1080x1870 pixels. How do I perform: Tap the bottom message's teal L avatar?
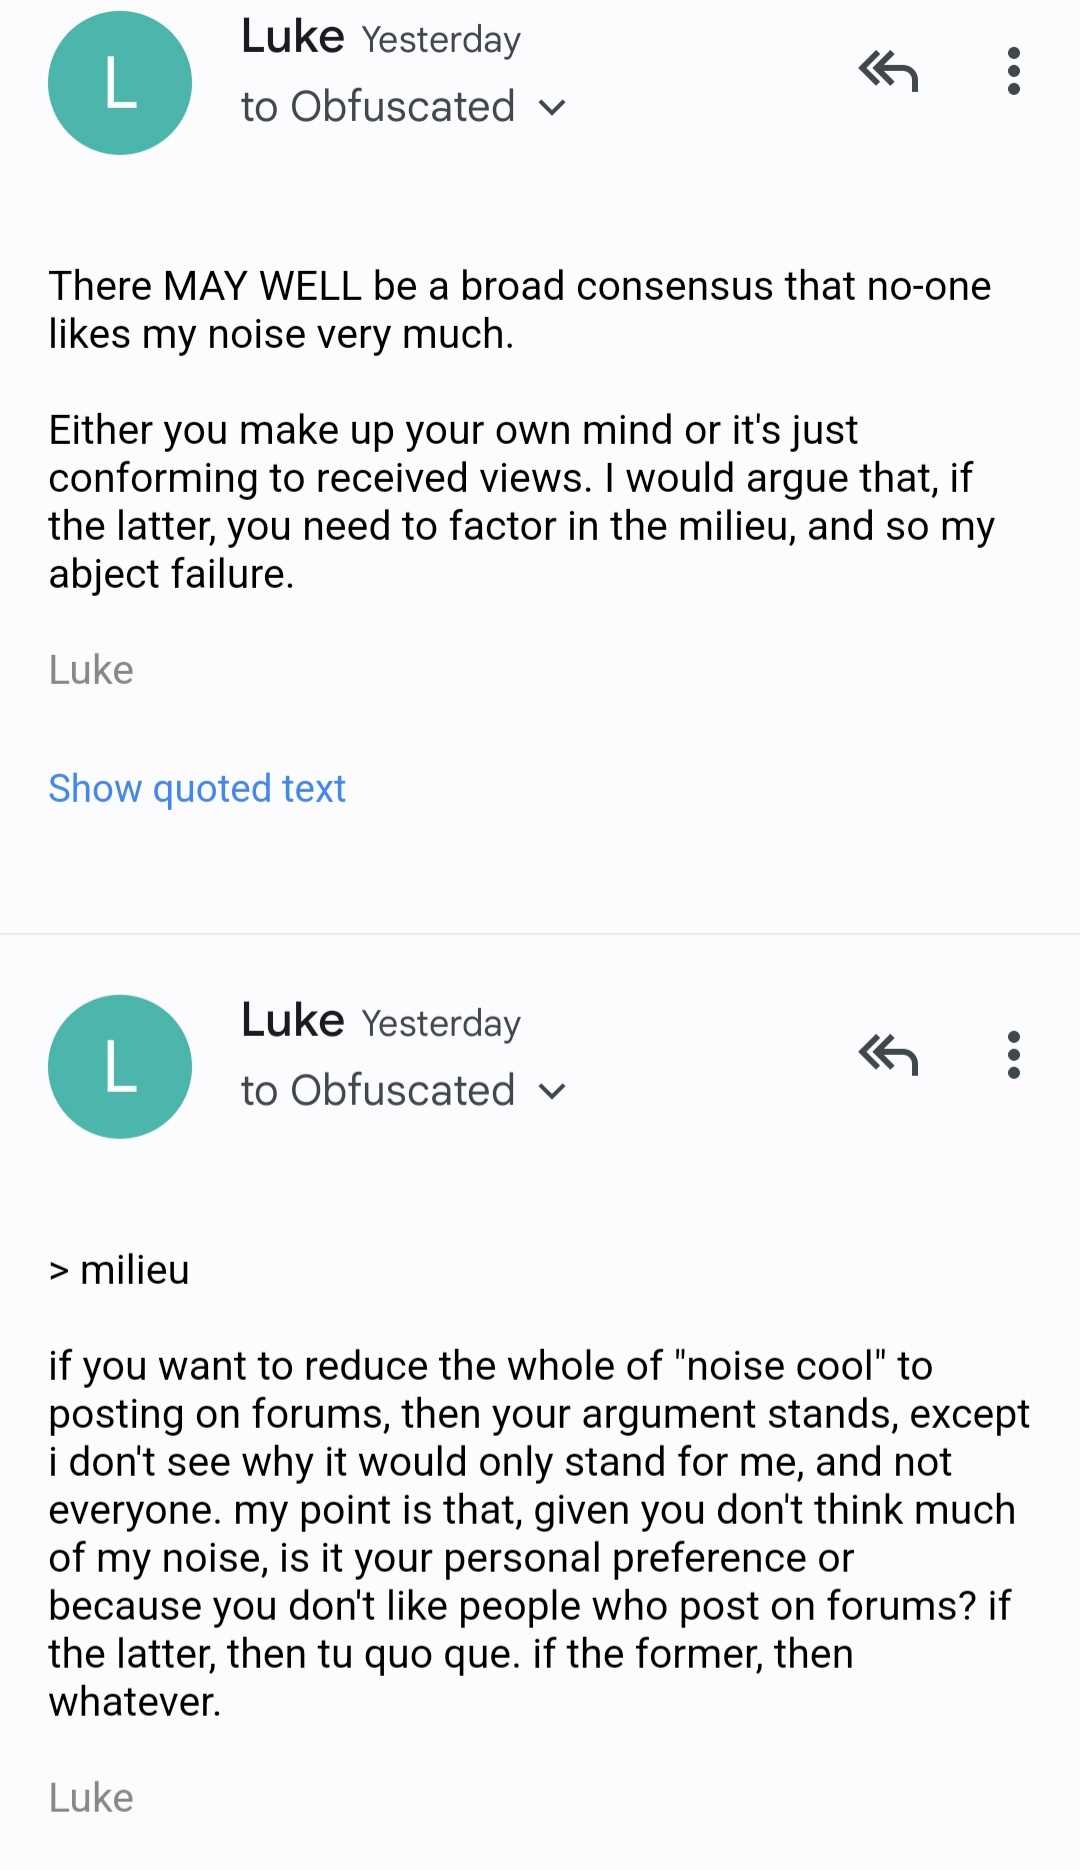coord(120,1066)
